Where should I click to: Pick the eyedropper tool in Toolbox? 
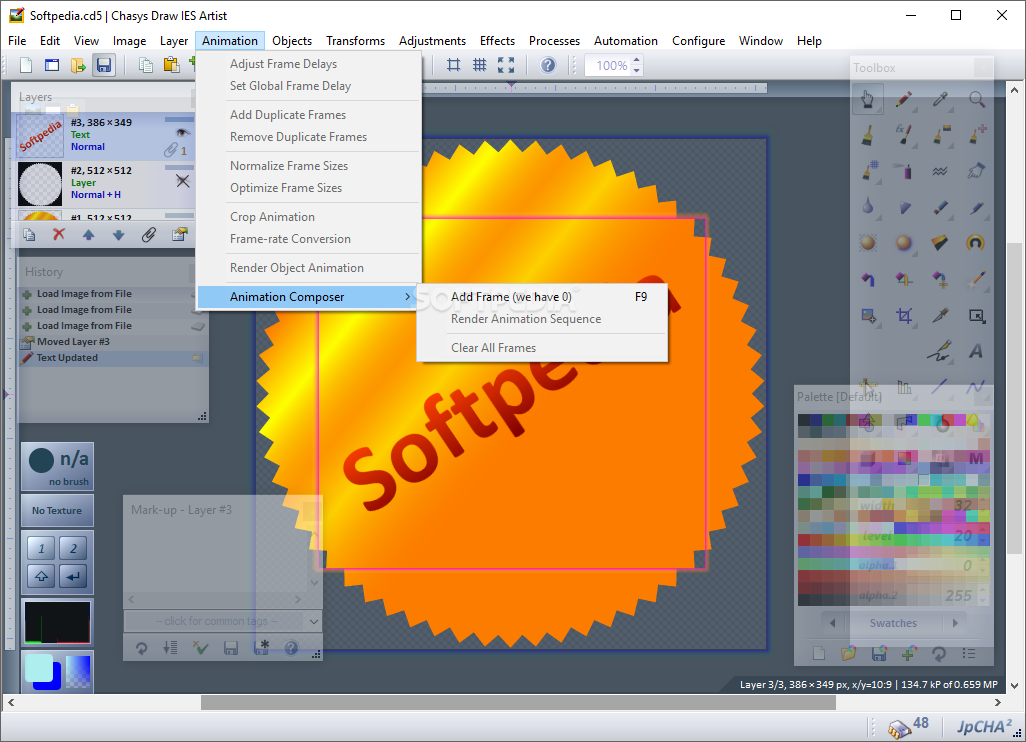[x=940, y=99]
